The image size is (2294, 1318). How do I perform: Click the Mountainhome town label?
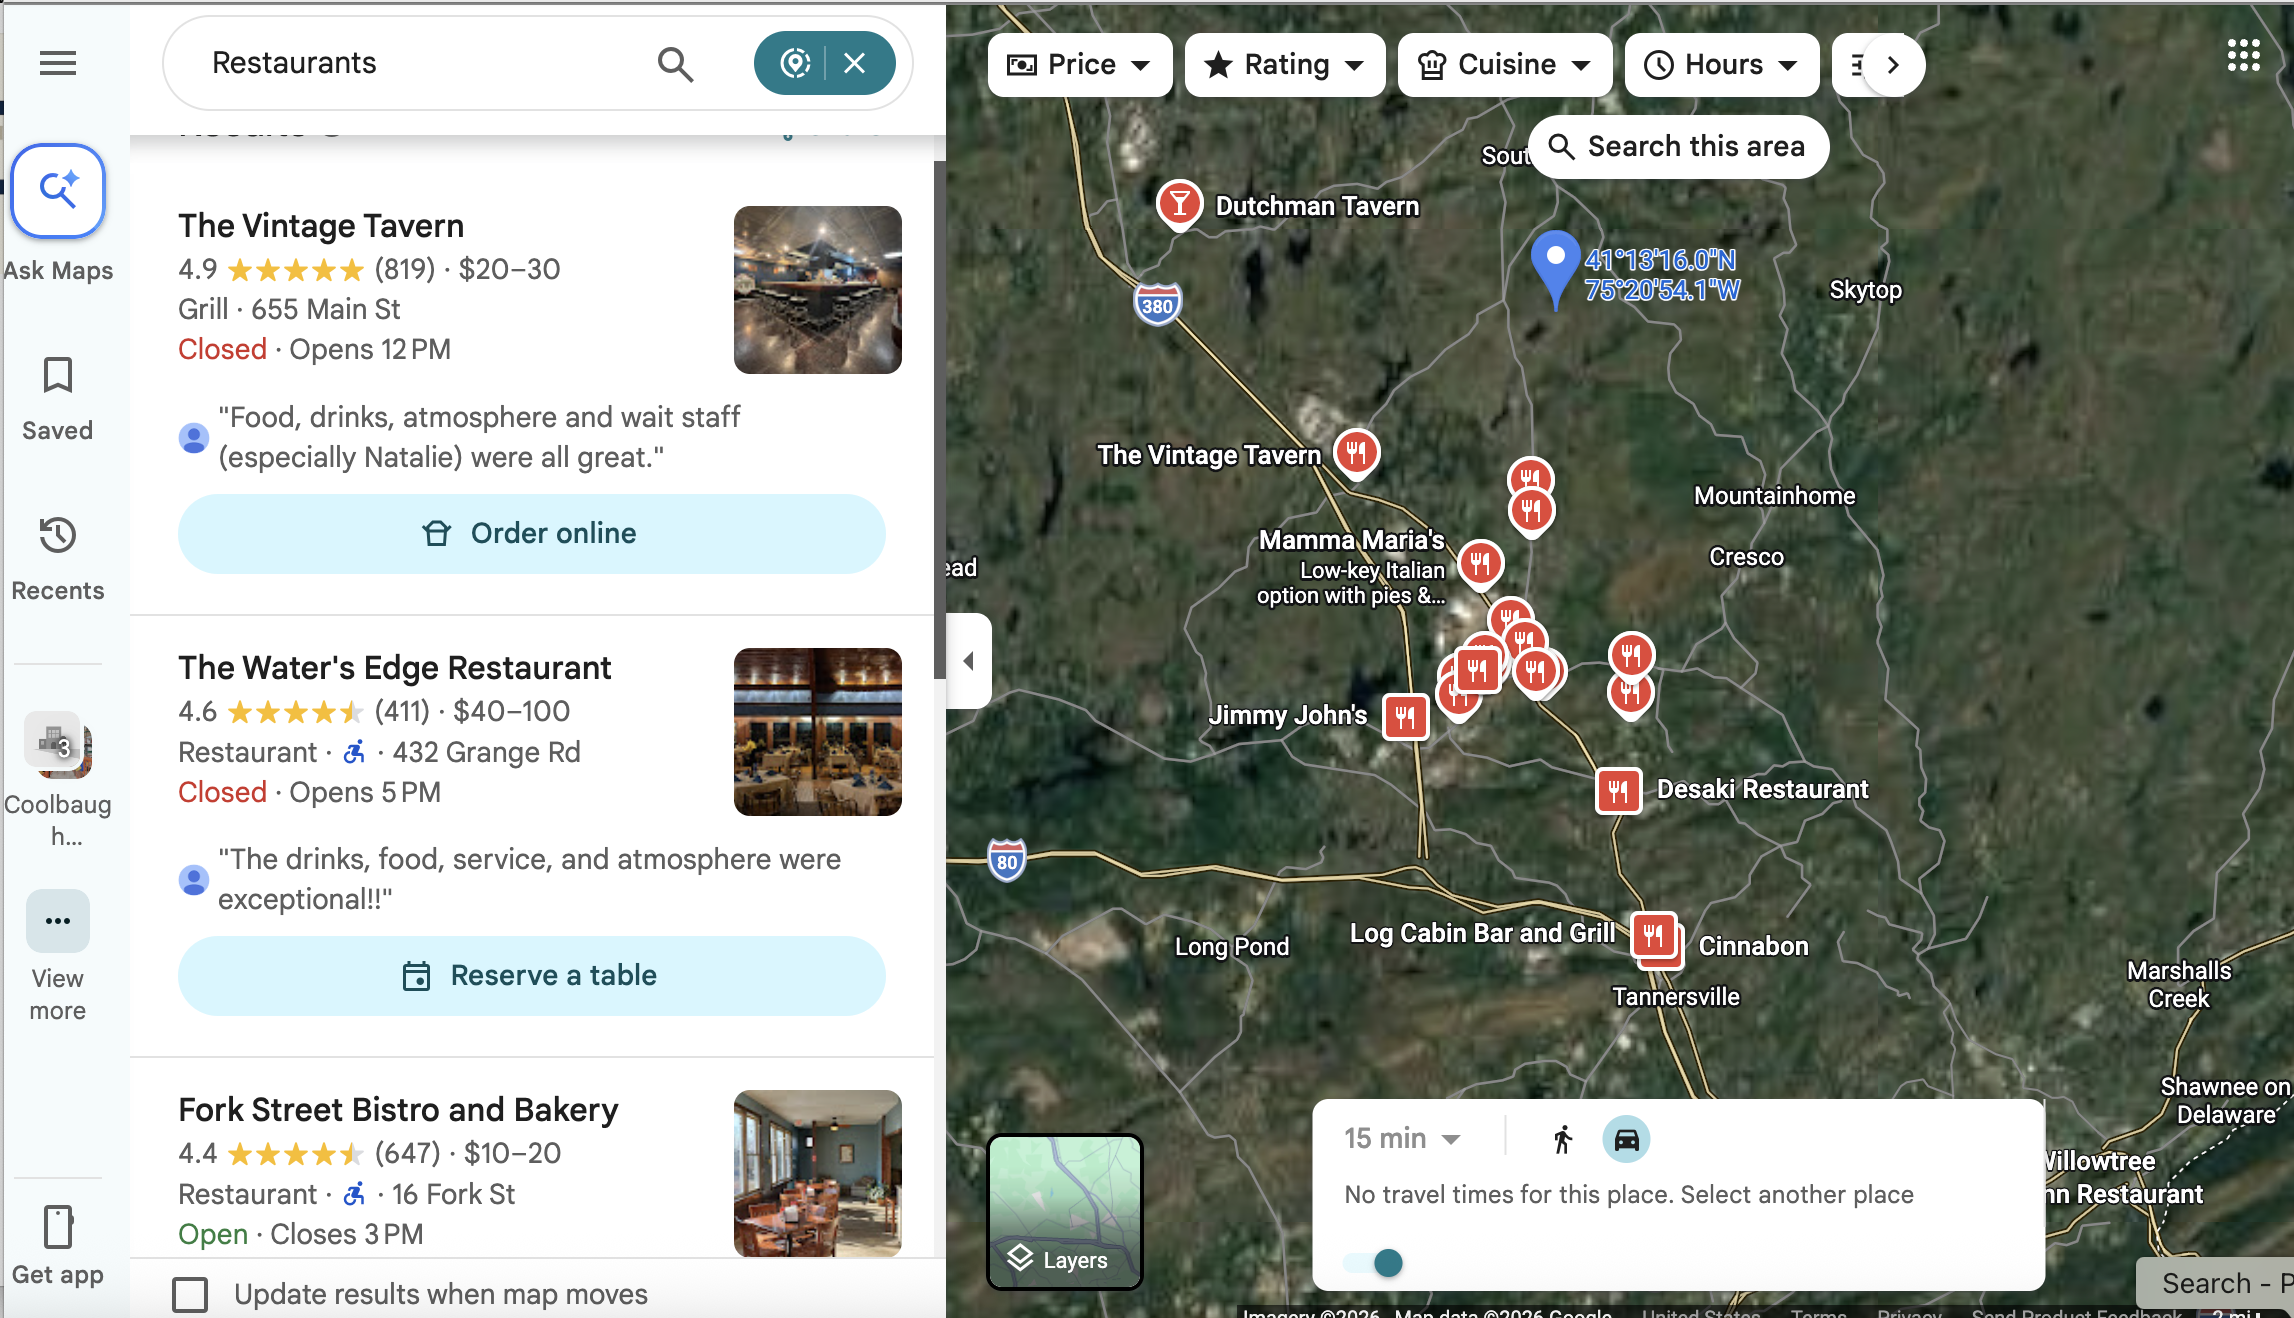pos(1774,496)
